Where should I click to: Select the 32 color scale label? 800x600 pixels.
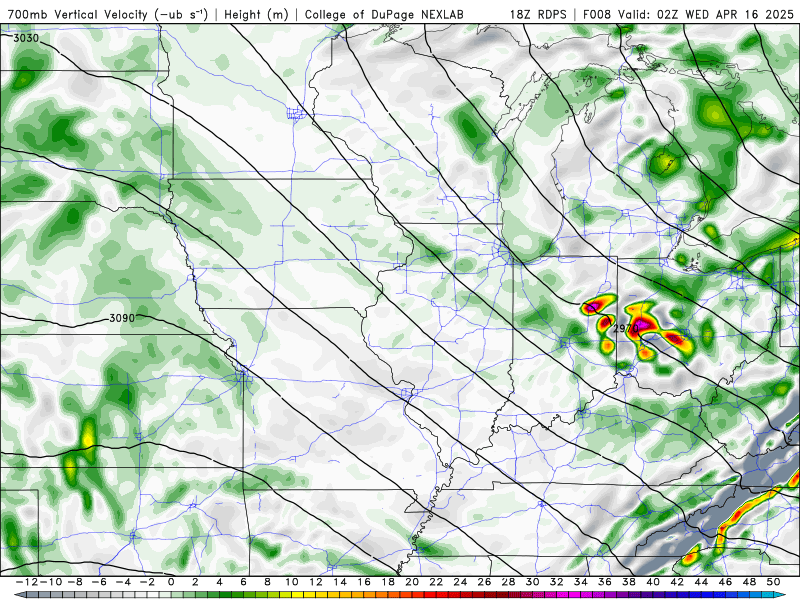click(x=557, y=582)
